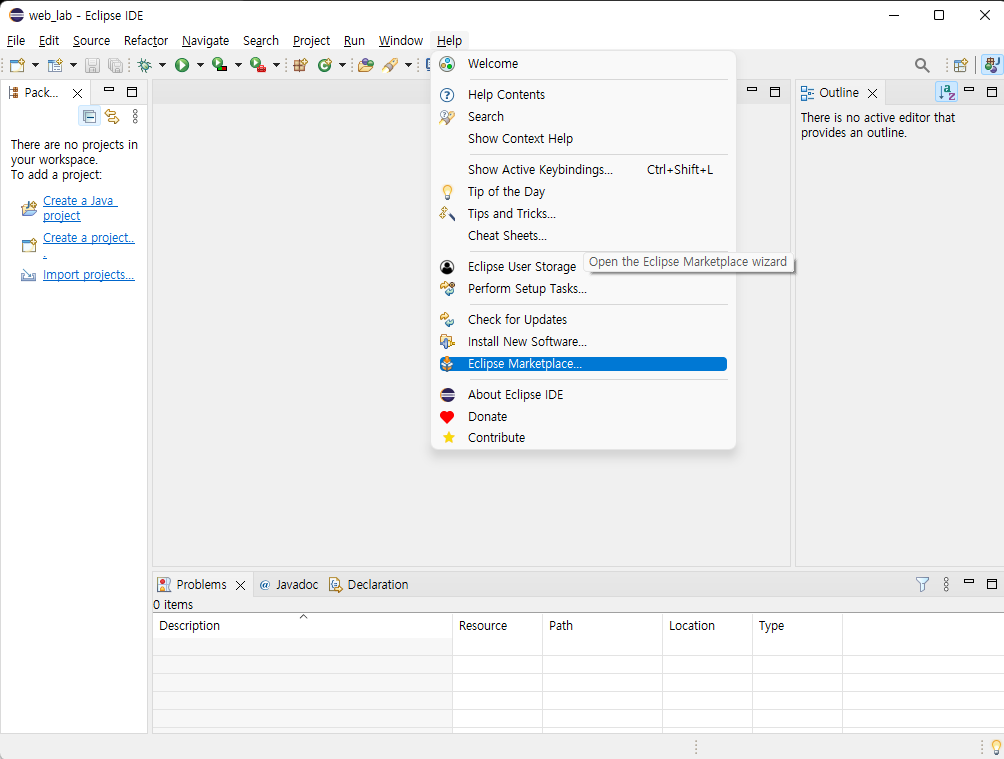Screen dimensions: 1004x759
Task: Minimize the Problems view panel
Action: (x=969, y=582)
